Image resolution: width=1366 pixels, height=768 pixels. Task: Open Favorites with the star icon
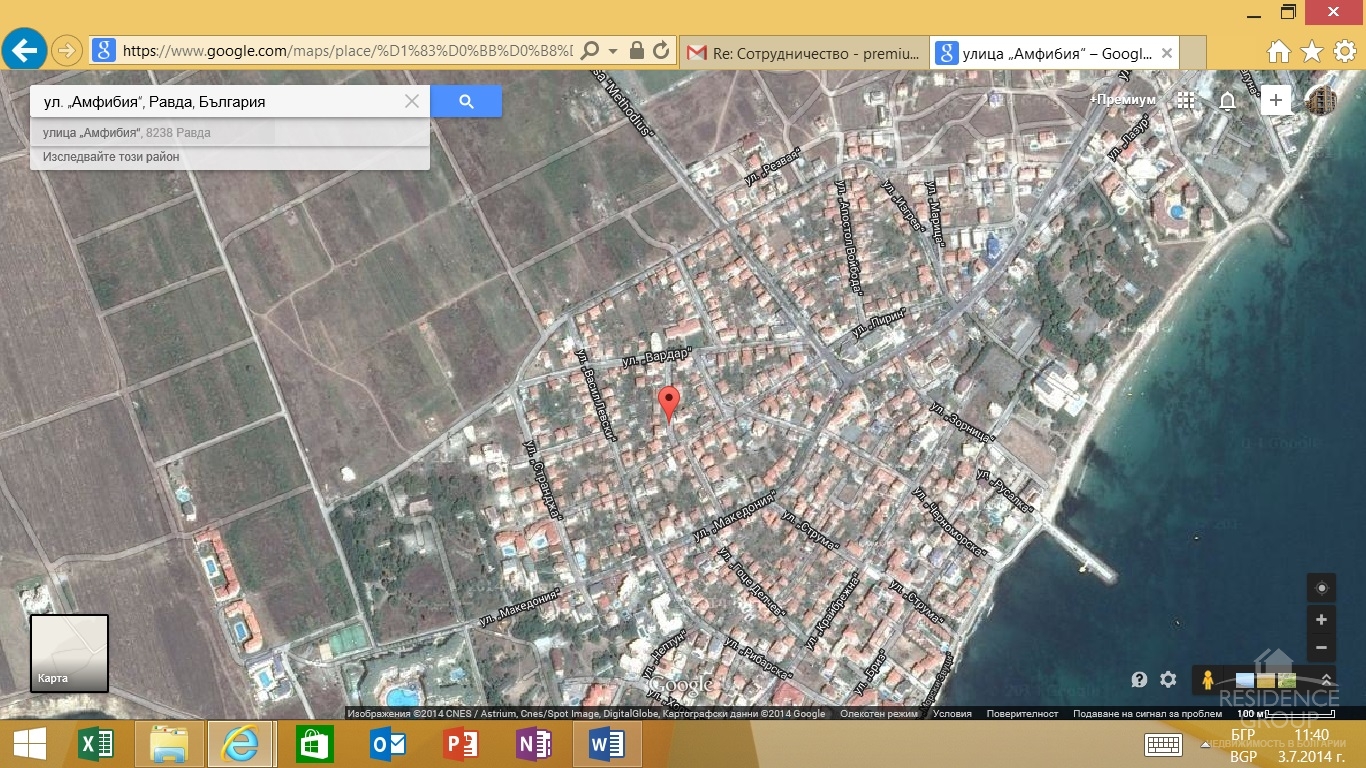click(1312, 51)
